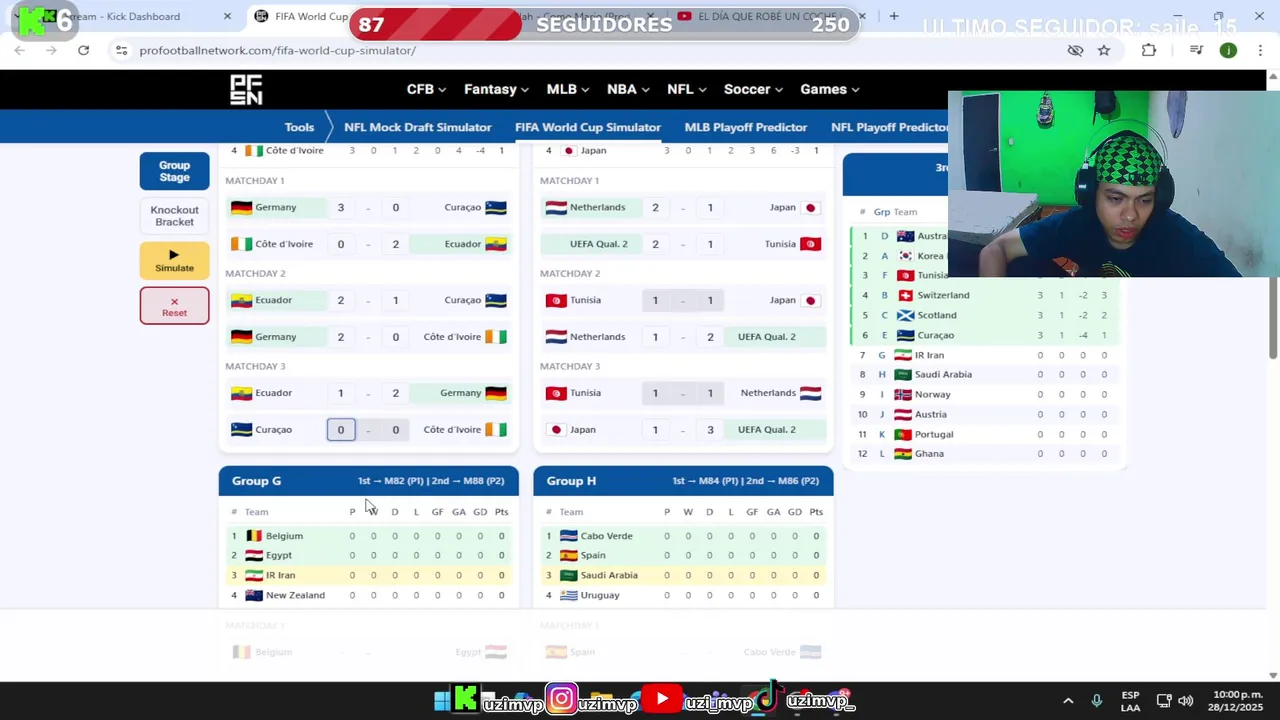Open the ESP LAA language indicator

[x=1130, y=701]
